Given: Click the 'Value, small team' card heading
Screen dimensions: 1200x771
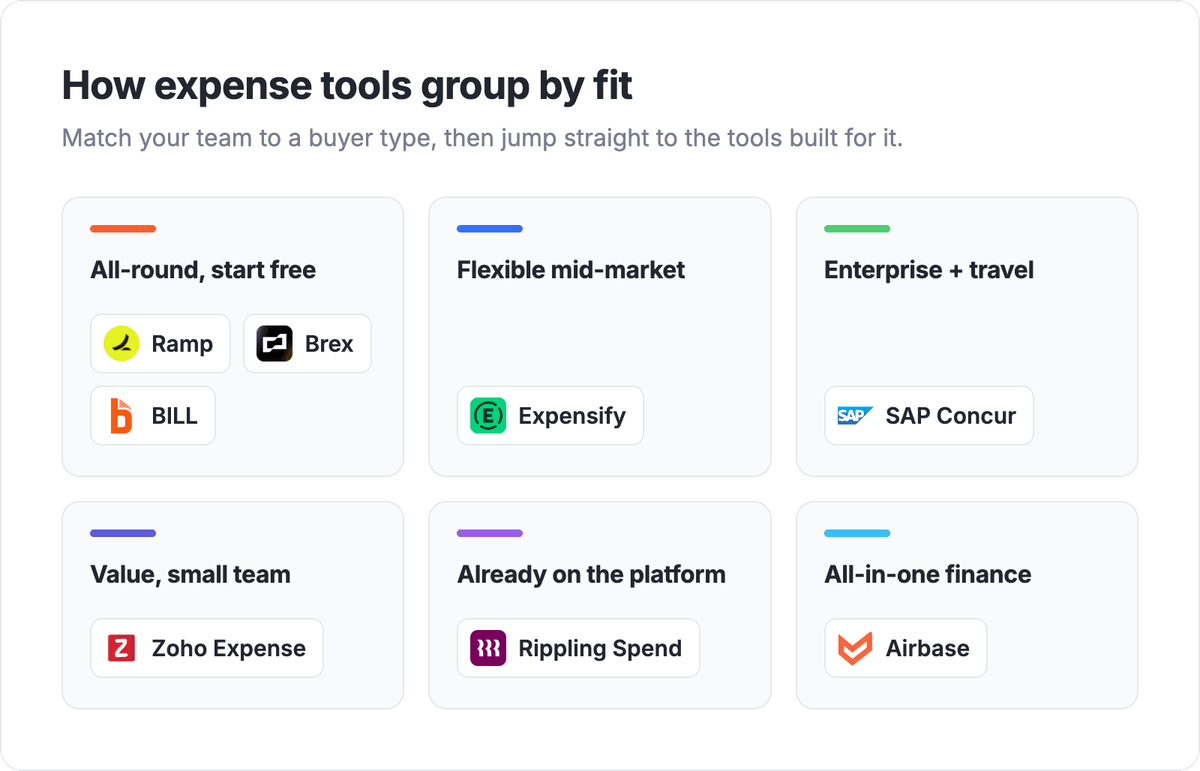Looking at the screenshot, I should [x=190, y=575].
